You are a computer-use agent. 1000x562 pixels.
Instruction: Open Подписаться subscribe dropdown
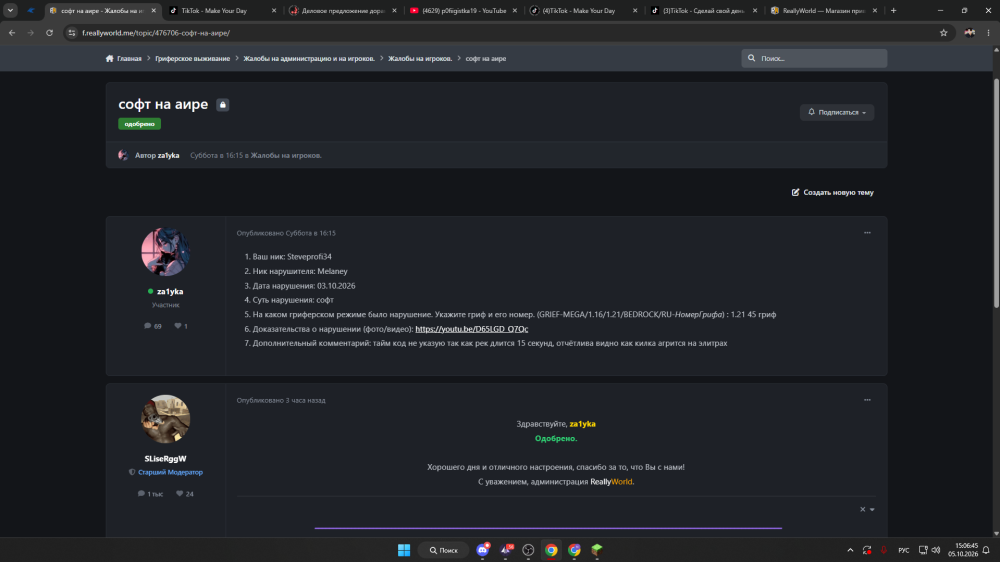pyautogui.click(x=837, y=112)
